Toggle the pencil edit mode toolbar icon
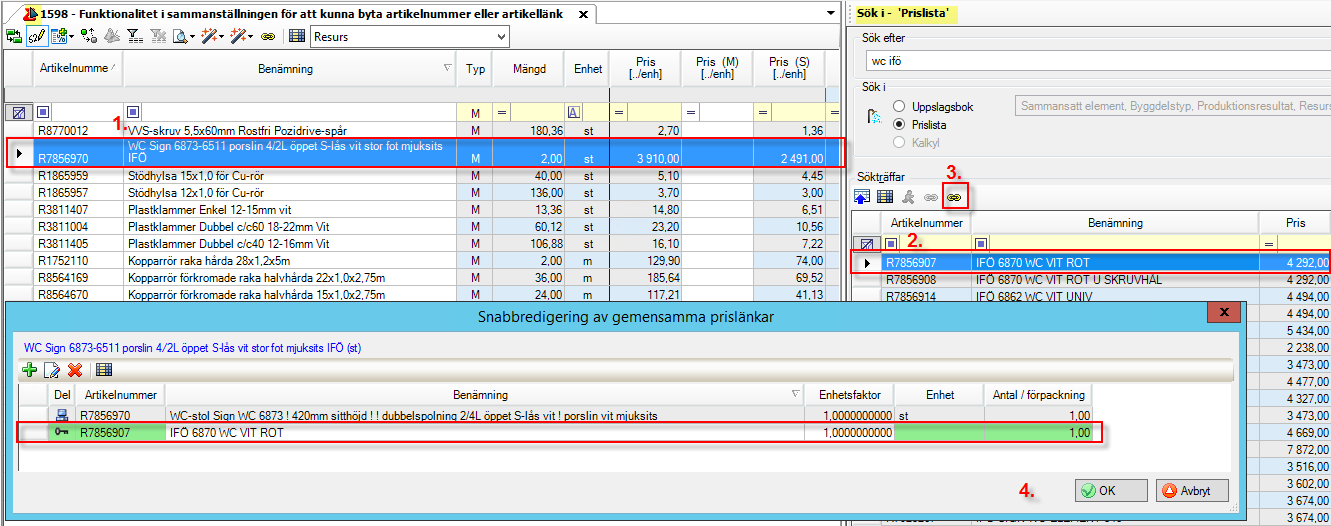 [x=36, y=37]
